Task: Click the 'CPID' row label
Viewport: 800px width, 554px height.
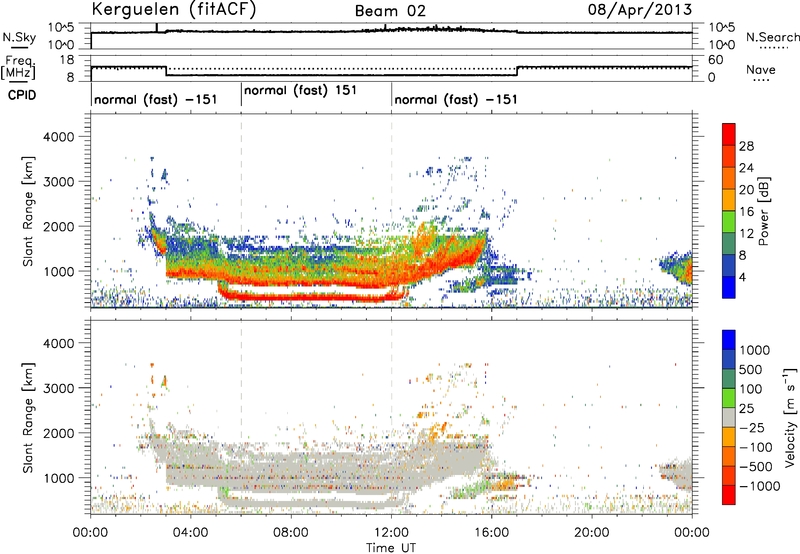Action: tap(22, 95)
